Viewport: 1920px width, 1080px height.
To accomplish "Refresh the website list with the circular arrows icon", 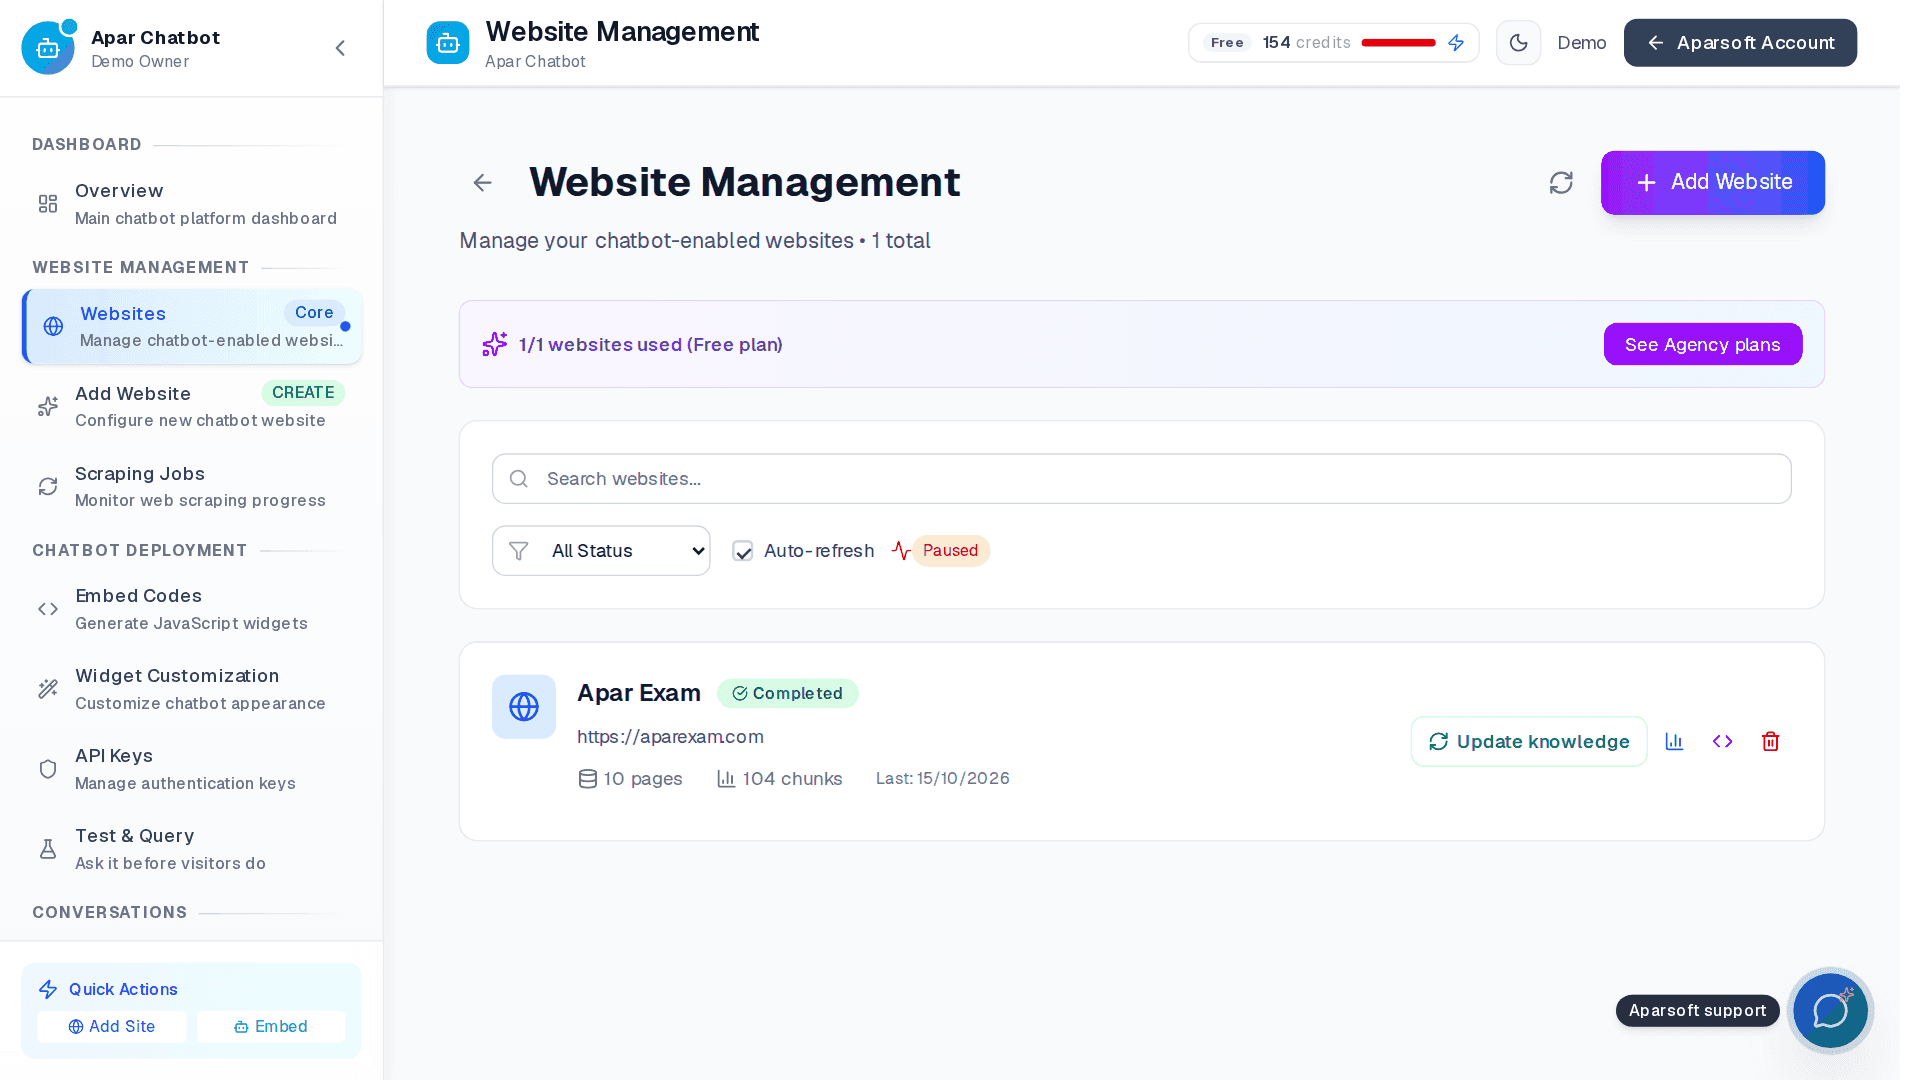I will pos(1561,183).
